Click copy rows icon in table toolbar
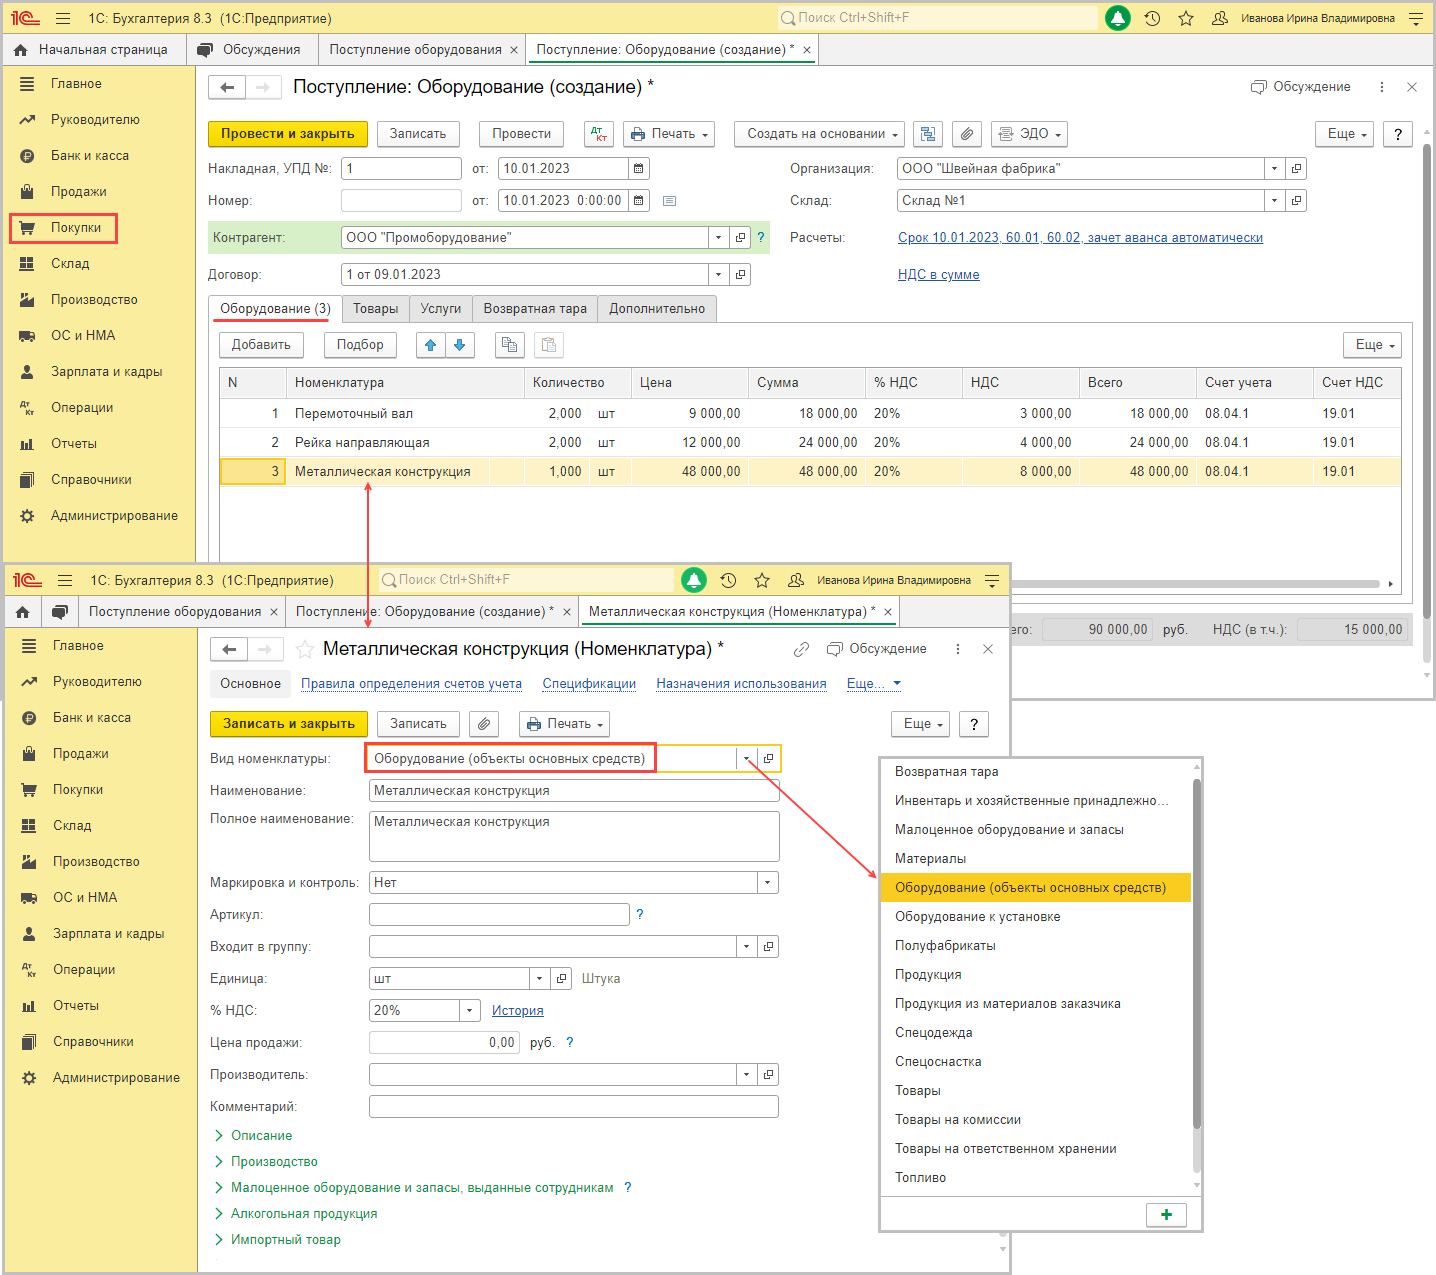The height and width of the screenshot is (1275, 1436). click(510, 345)
